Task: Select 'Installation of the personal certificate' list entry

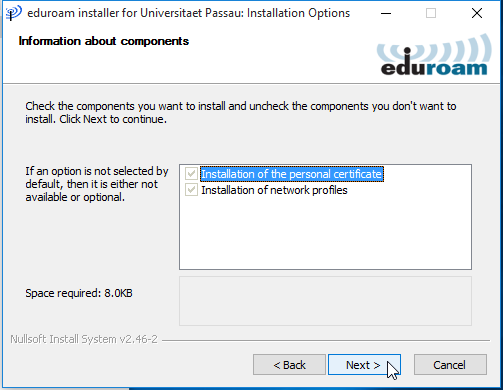Action: pos(292,174)
